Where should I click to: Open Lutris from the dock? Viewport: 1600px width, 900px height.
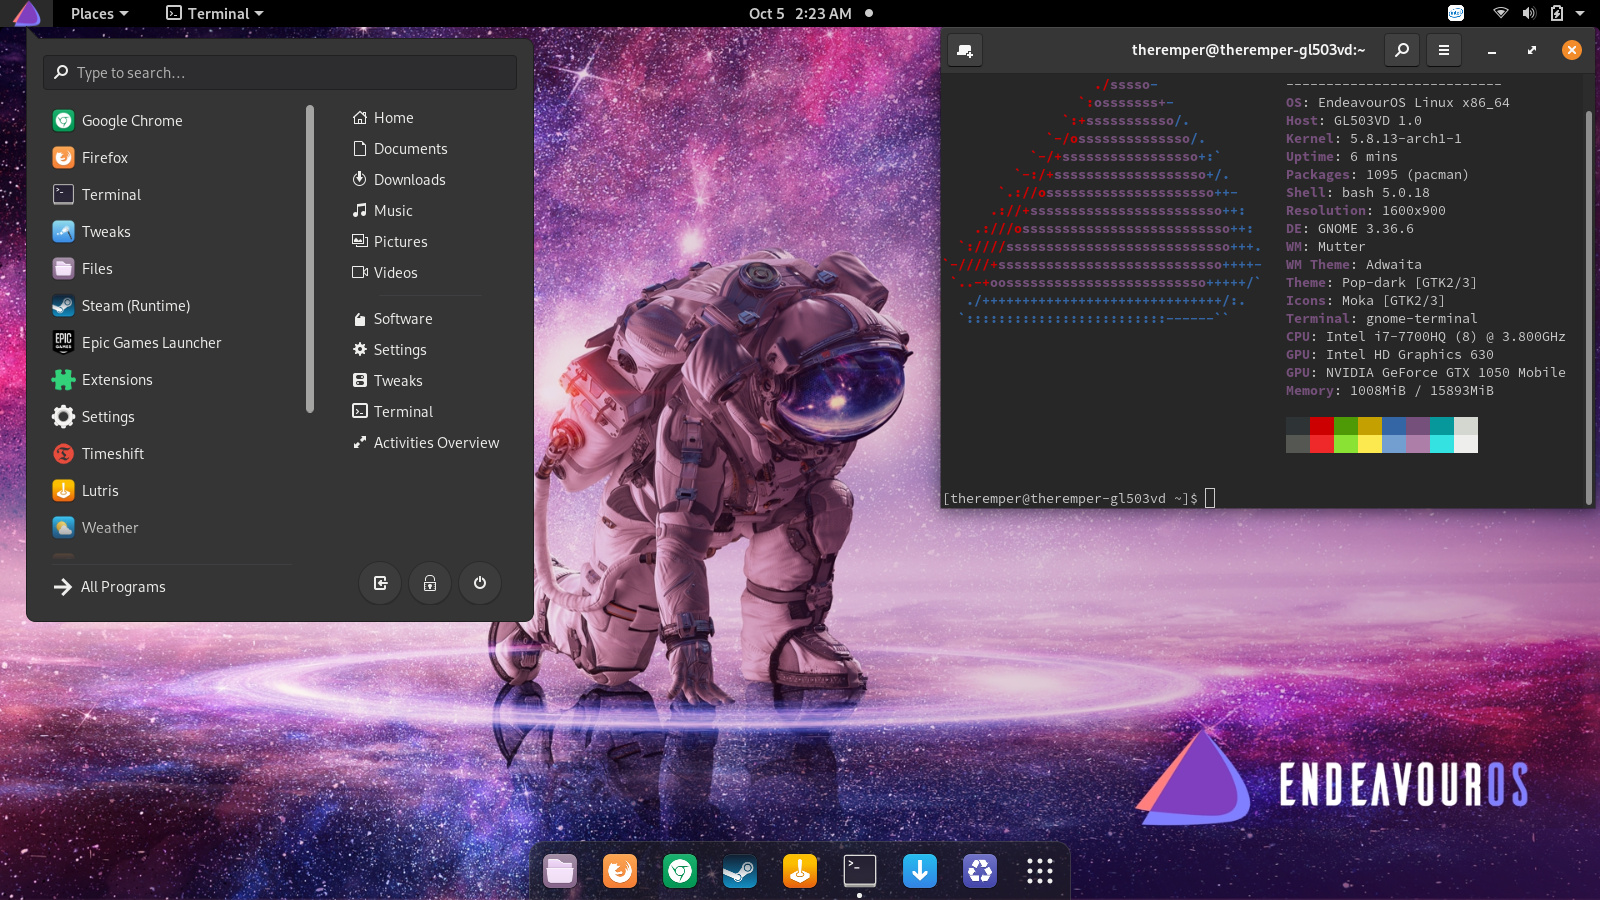pos(800,871)
